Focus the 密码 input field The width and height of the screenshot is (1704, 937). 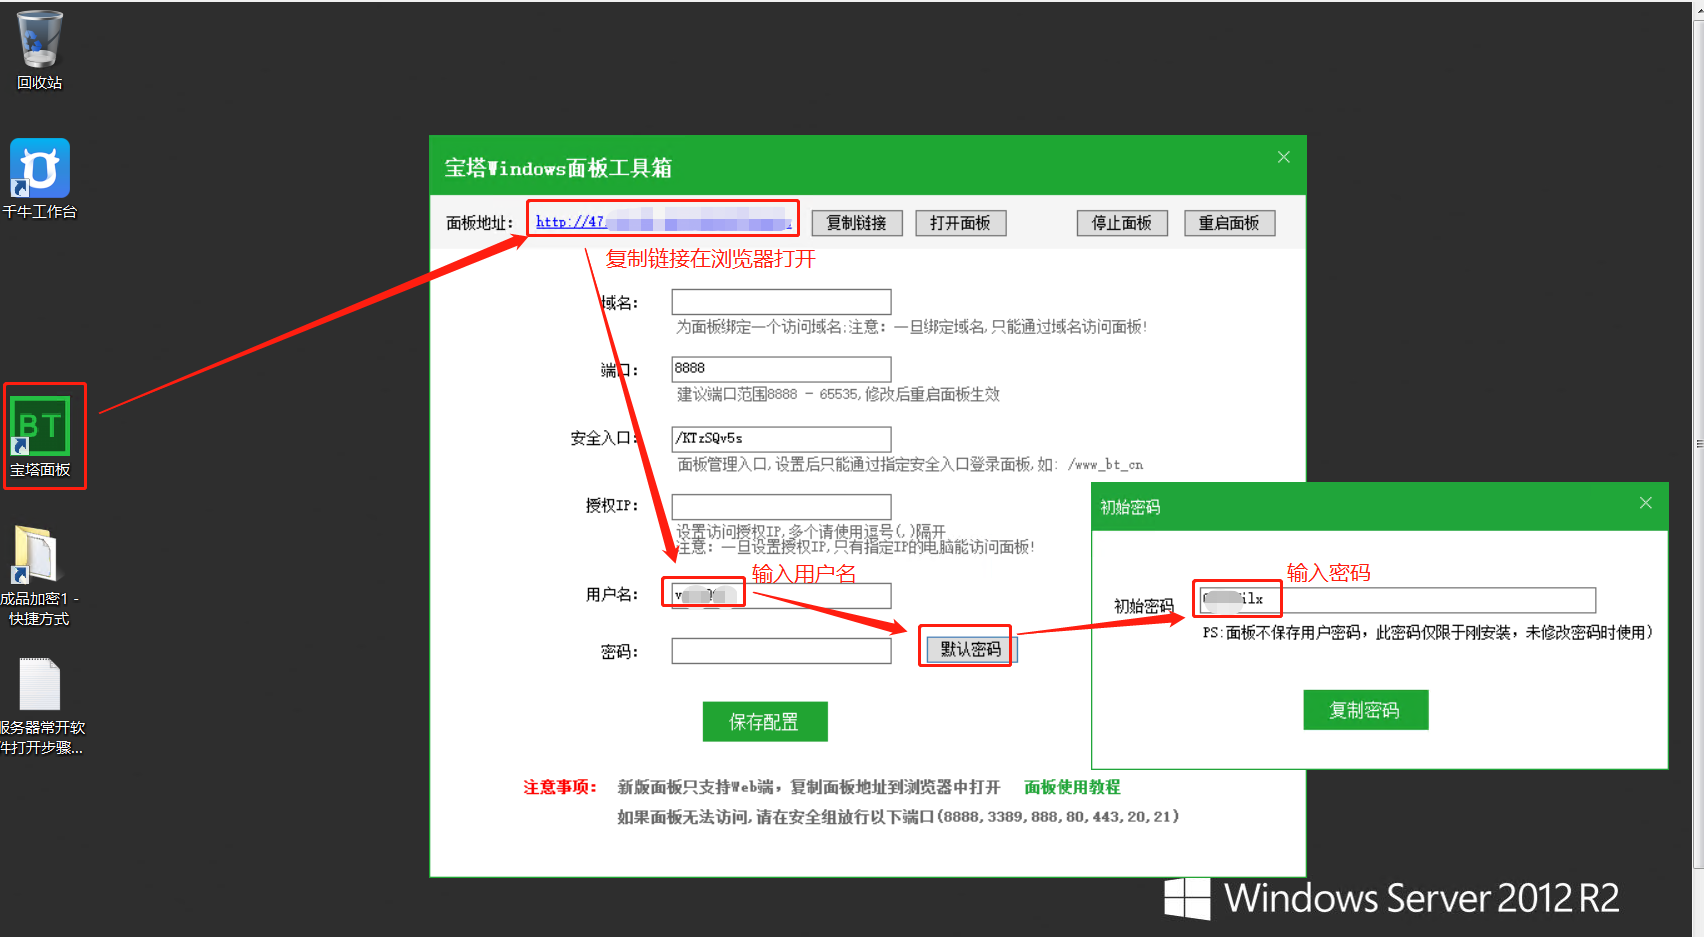(781, 651)
